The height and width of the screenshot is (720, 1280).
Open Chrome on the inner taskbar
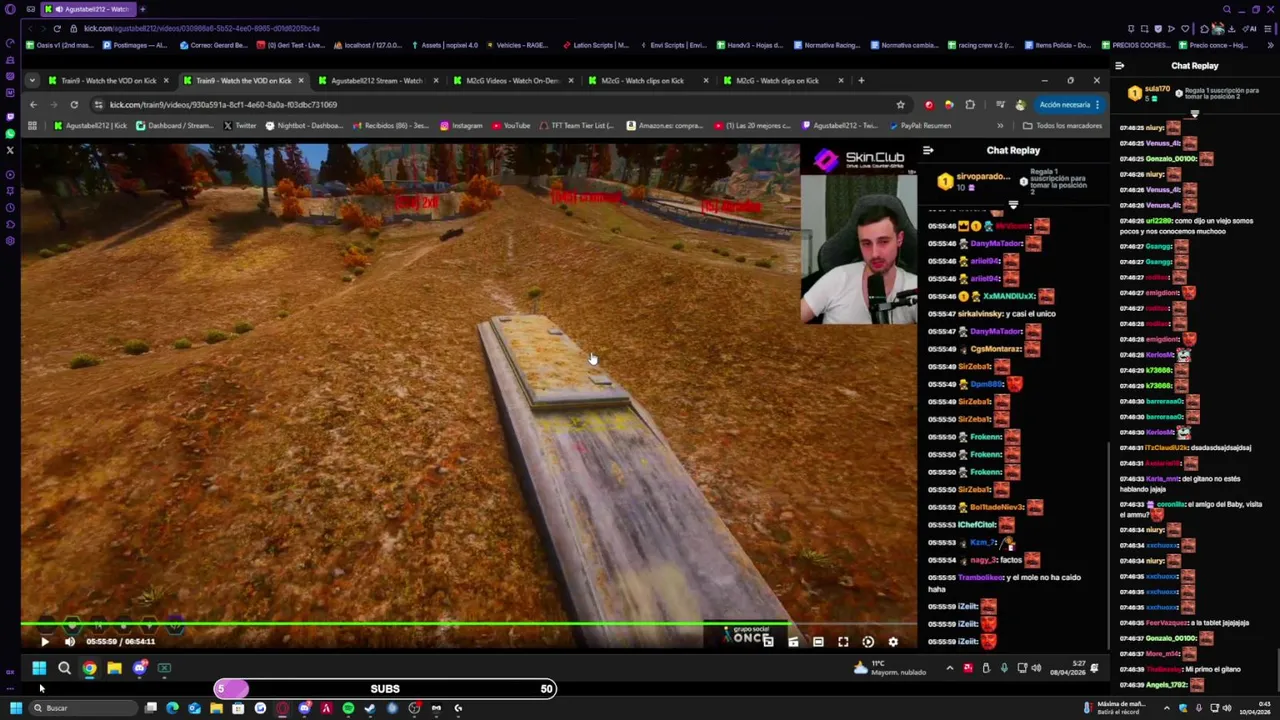pyautogui.click(x=89, y=668)
